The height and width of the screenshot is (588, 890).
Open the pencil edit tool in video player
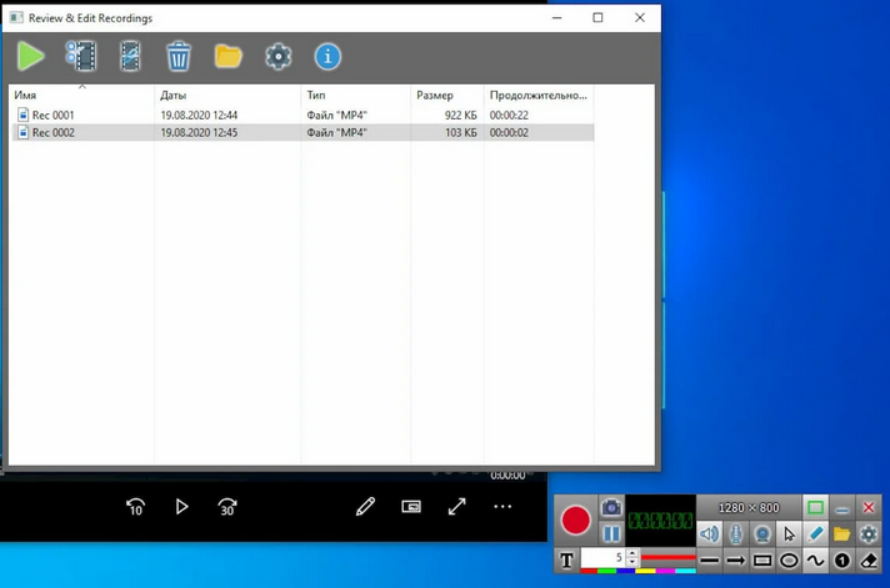(x=366, y=506)
